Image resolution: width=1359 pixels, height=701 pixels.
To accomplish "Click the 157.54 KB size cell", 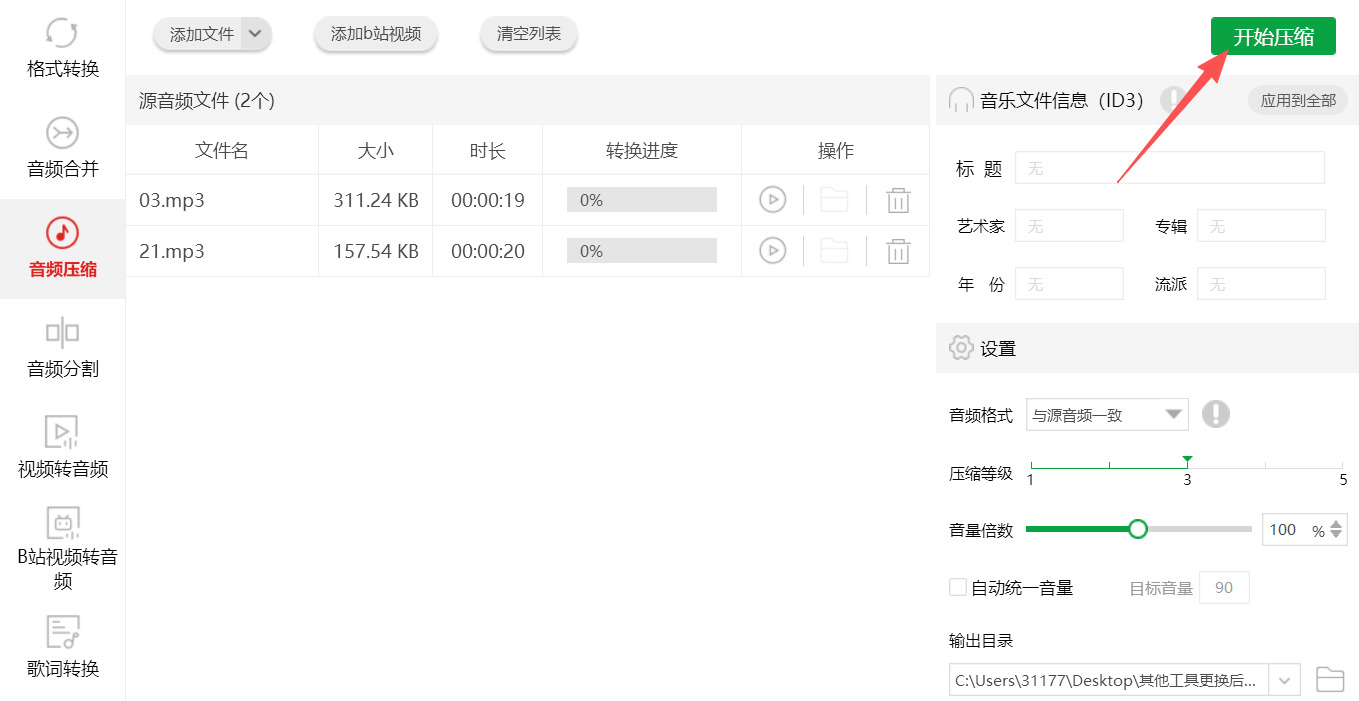I will (x=376, y=251).
